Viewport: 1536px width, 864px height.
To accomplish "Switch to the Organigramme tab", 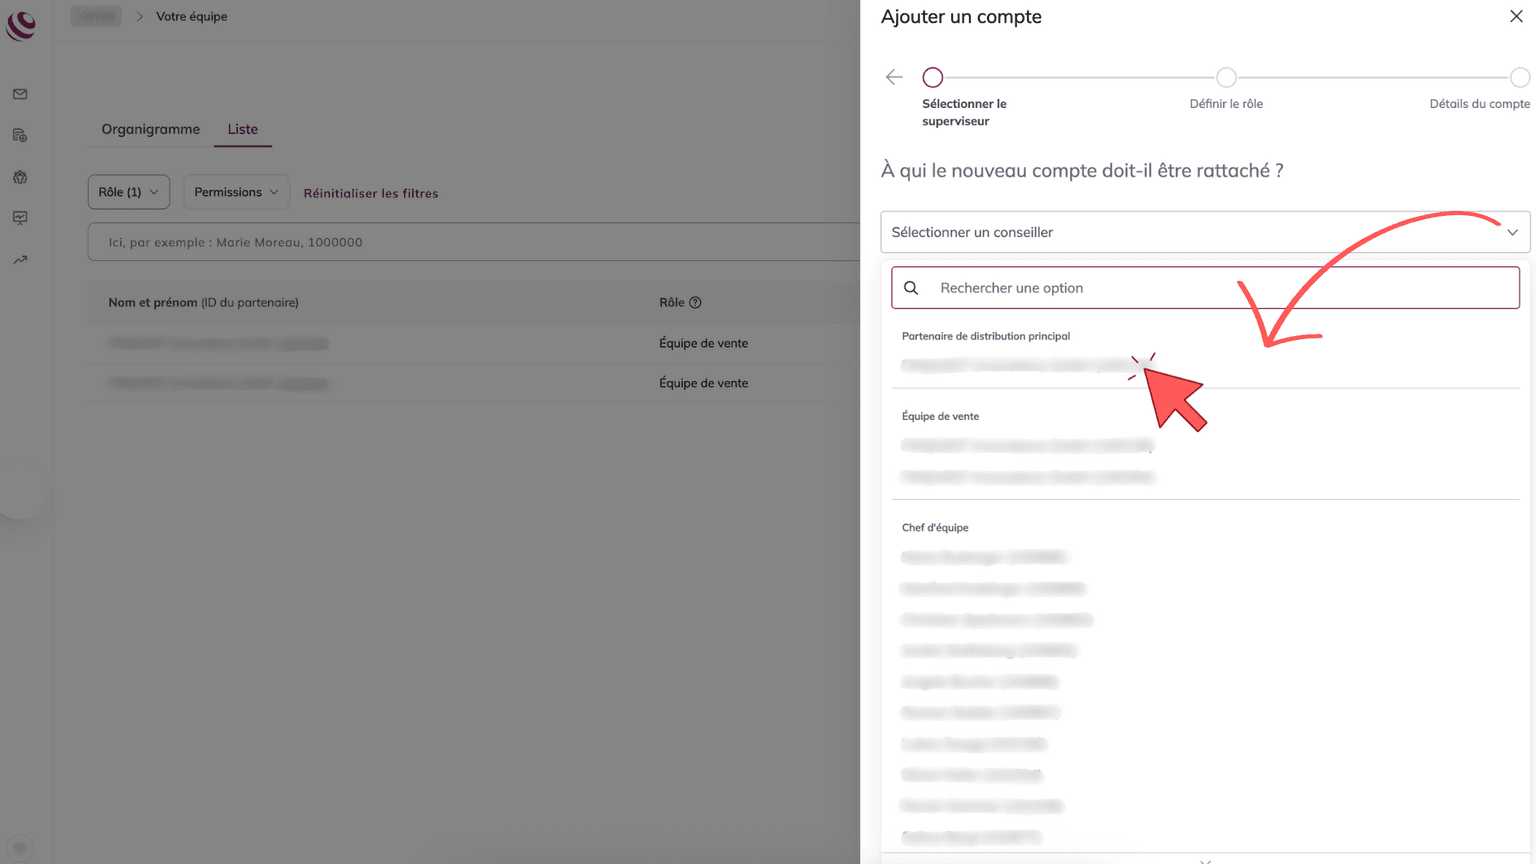I will tap(150, 129).
